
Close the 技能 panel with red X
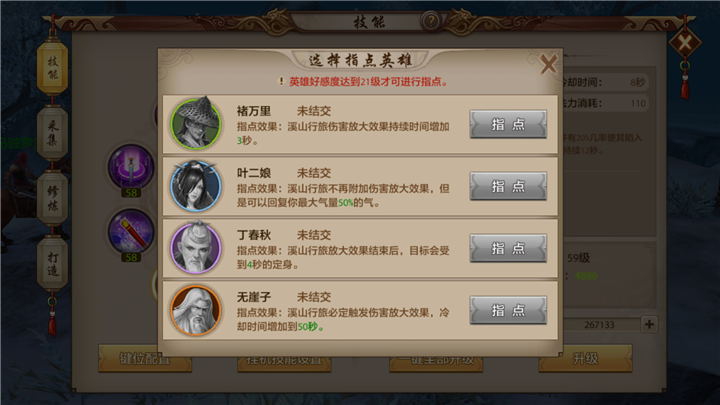(685, 44)
